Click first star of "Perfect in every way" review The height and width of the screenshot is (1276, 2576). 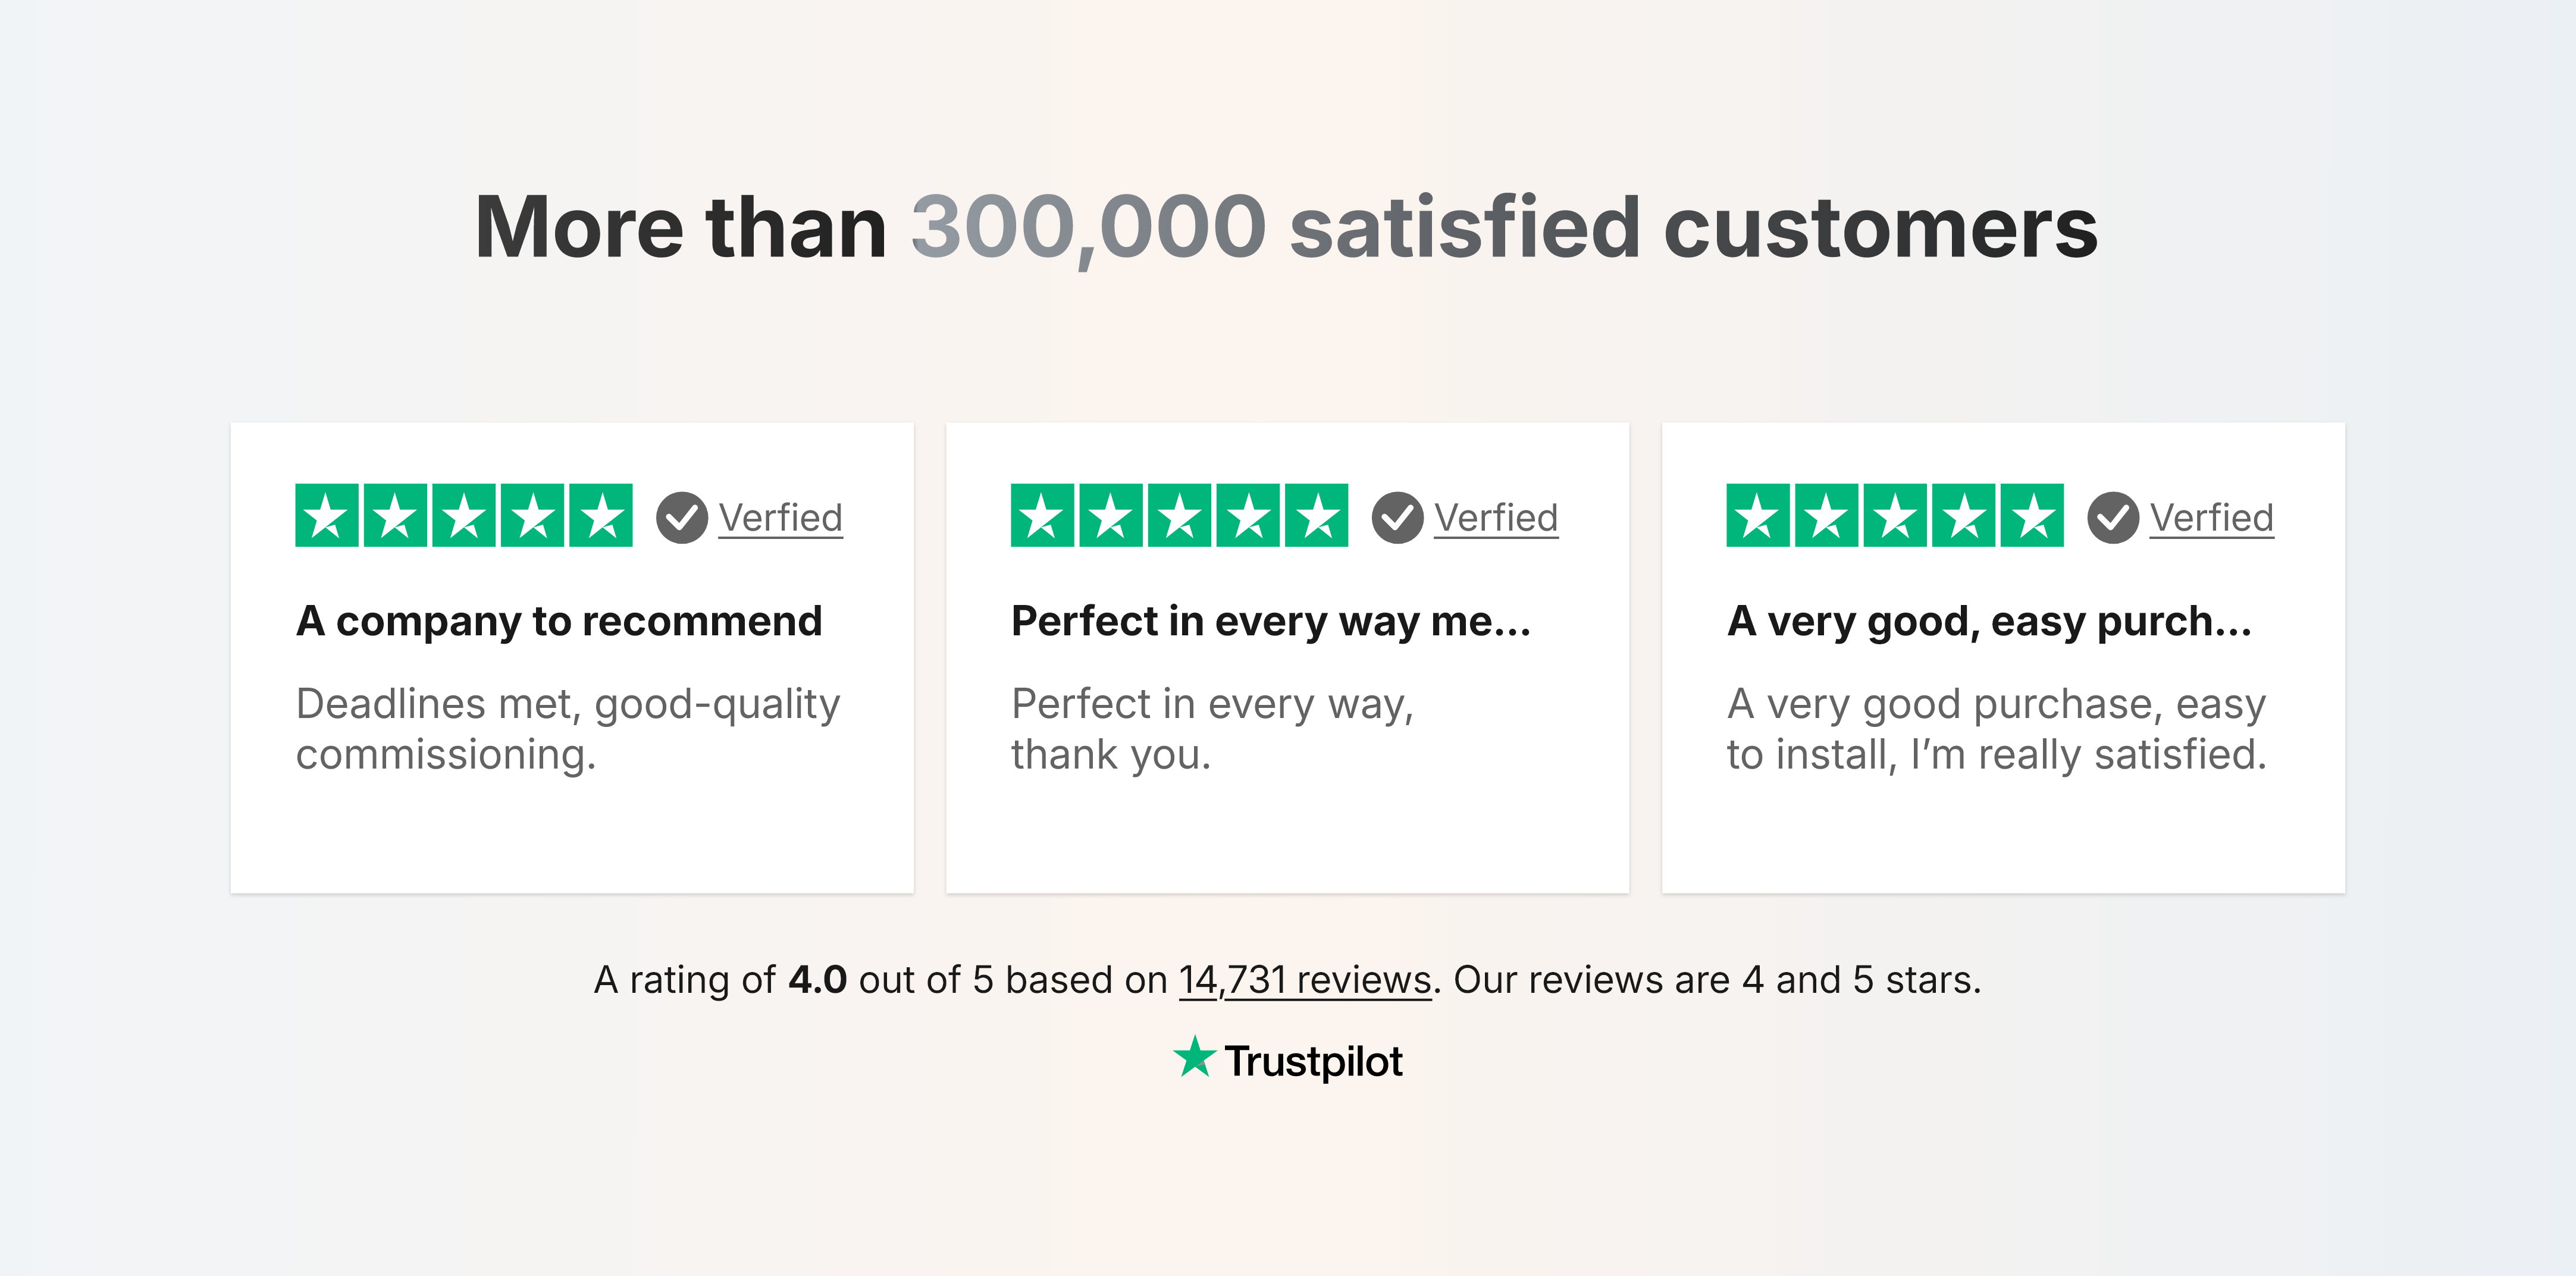(1042, 516)
